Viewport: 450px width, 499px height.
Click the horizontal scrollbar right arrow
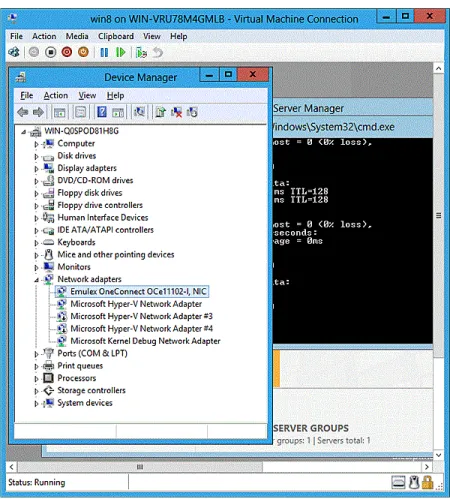click(427, 467)
